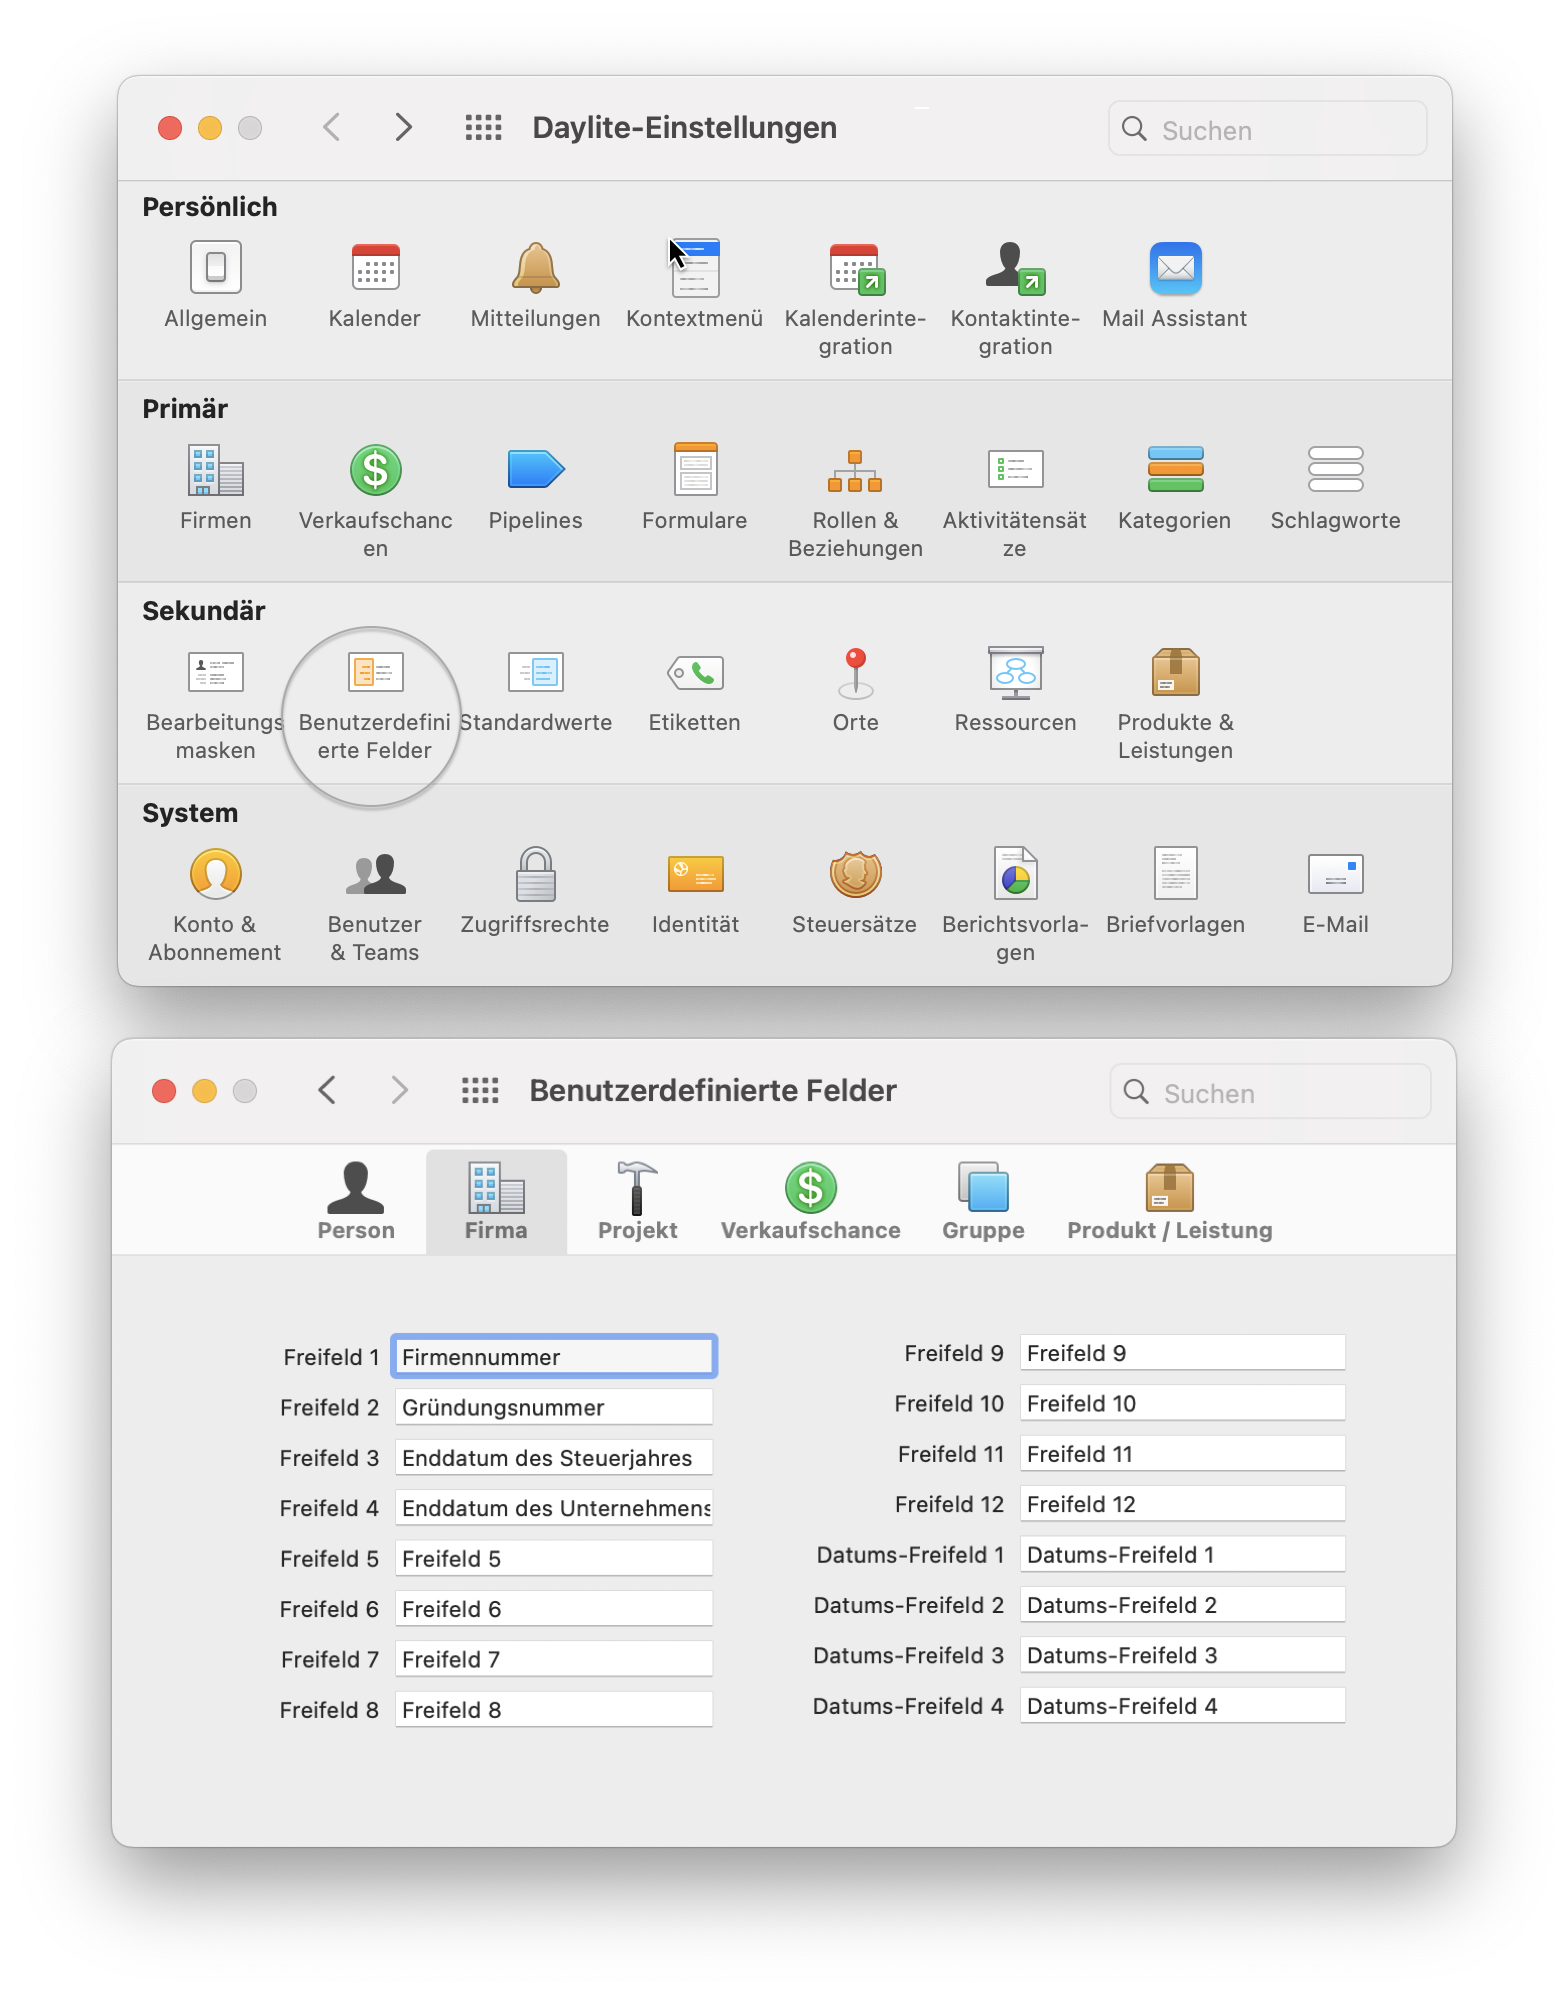The image size is (1568, 1996).
Task: Switch to the Projekt tab
Action: 637,1201
